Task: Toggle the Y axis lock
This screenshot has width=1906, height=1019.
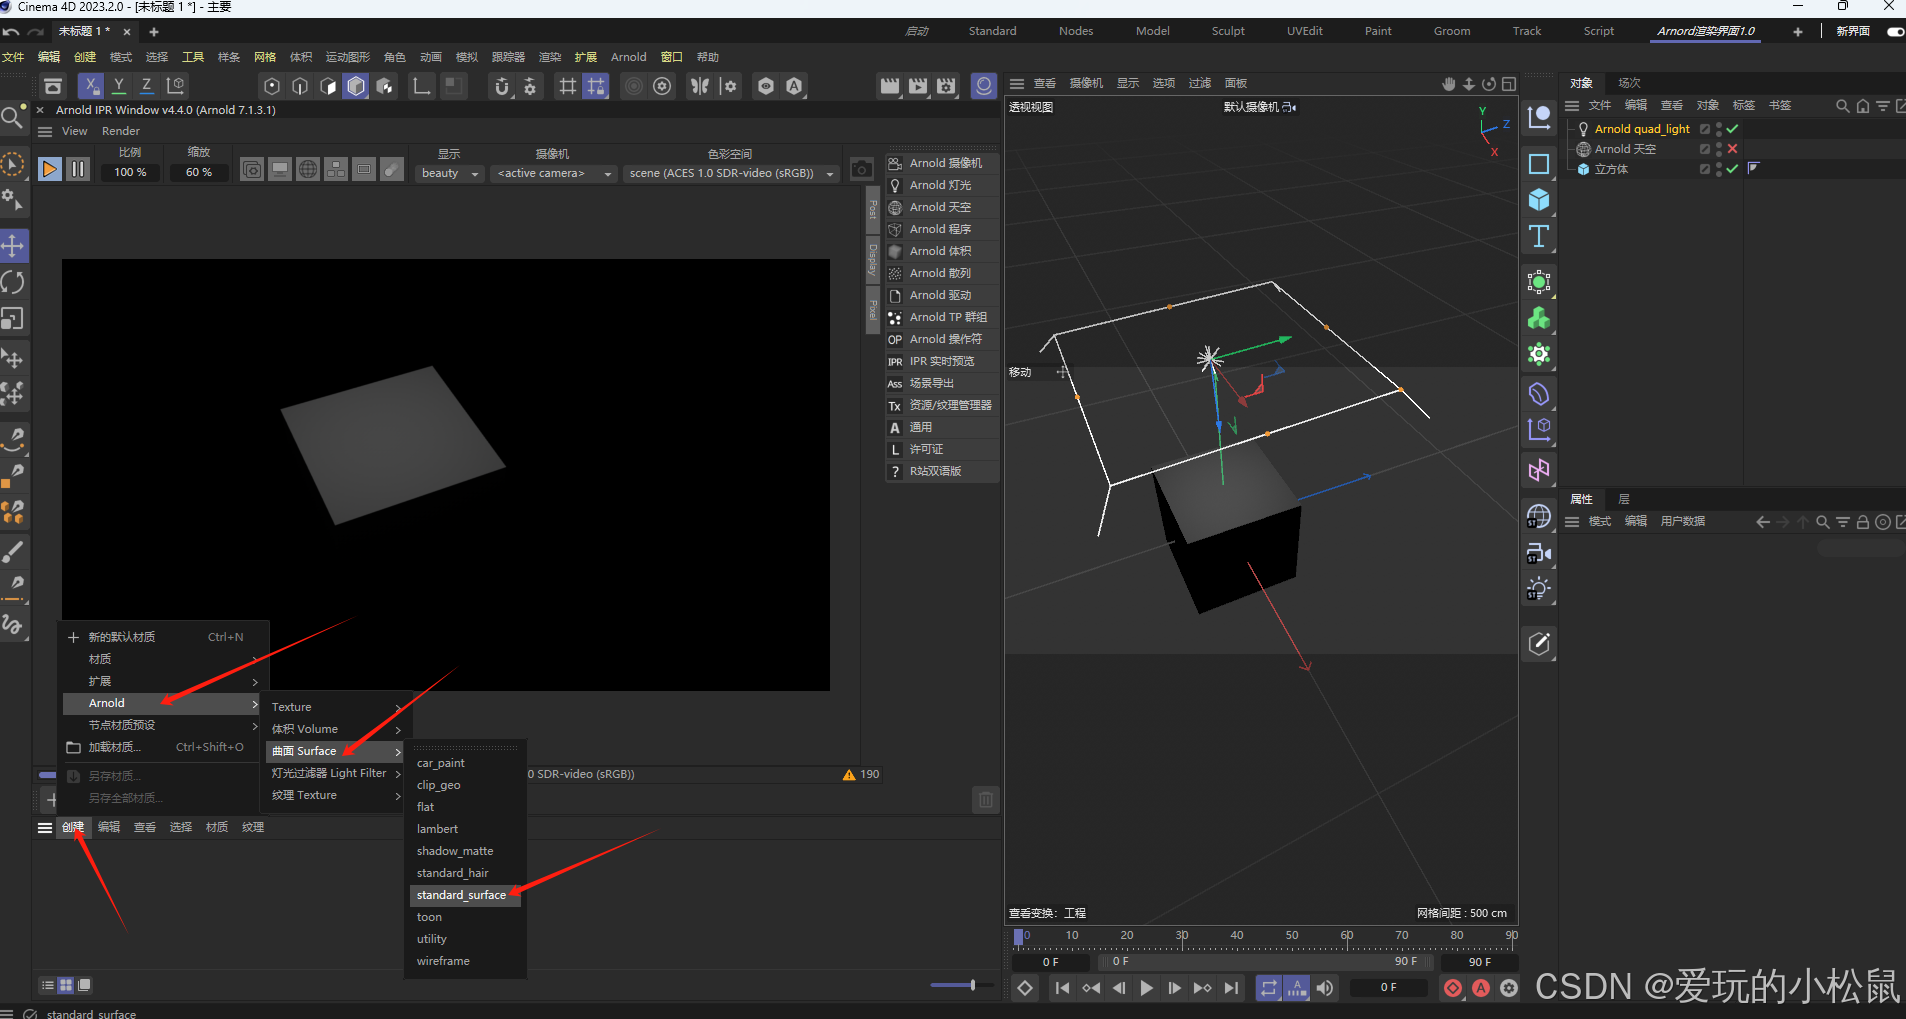Action: [119, 86]
